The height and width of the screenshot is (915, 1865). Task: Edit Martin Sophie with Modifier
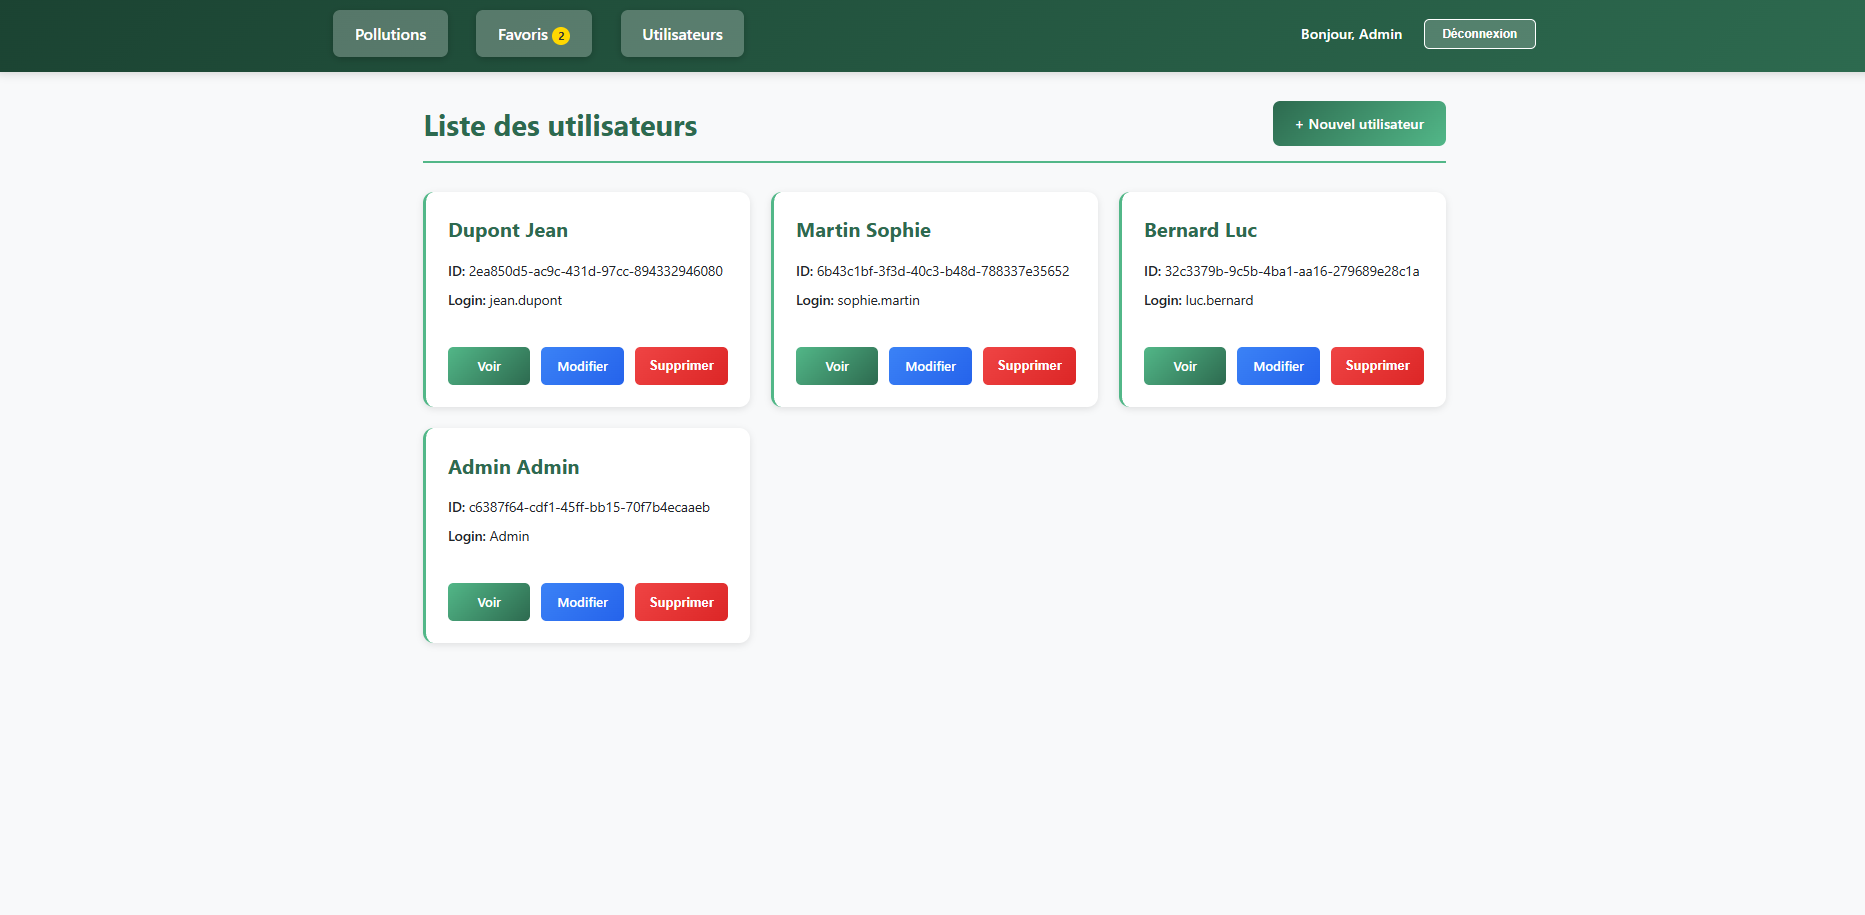click(x=930, y=366)
